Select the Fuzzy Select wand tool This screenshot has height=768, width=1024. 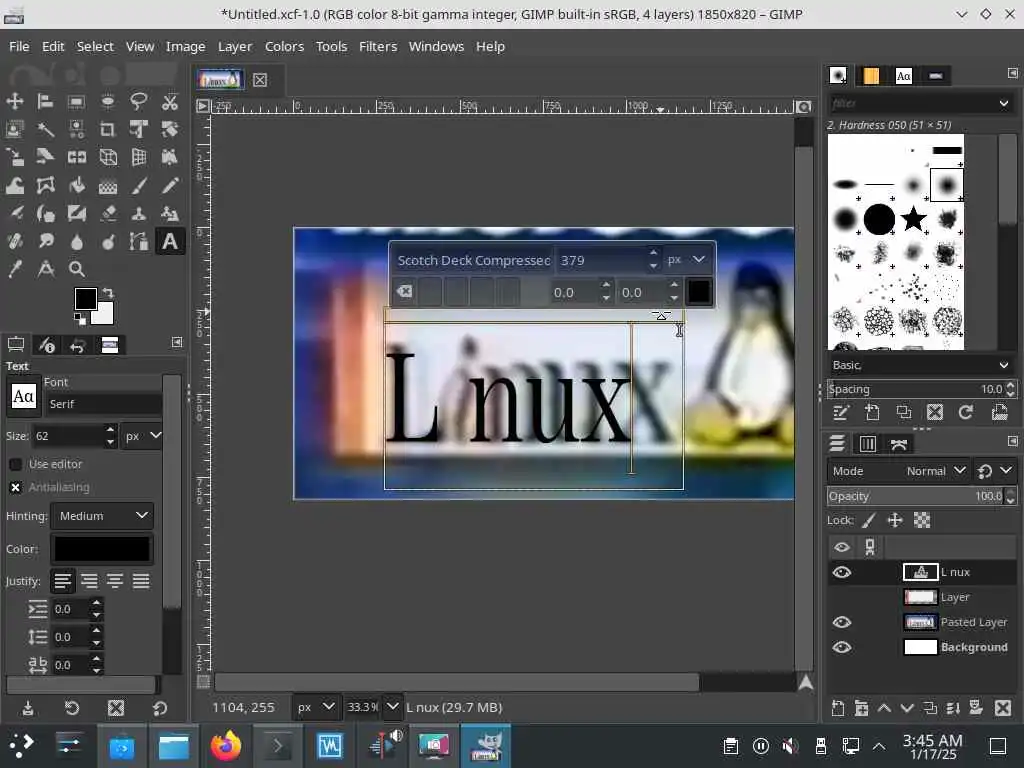pos(45,129)
